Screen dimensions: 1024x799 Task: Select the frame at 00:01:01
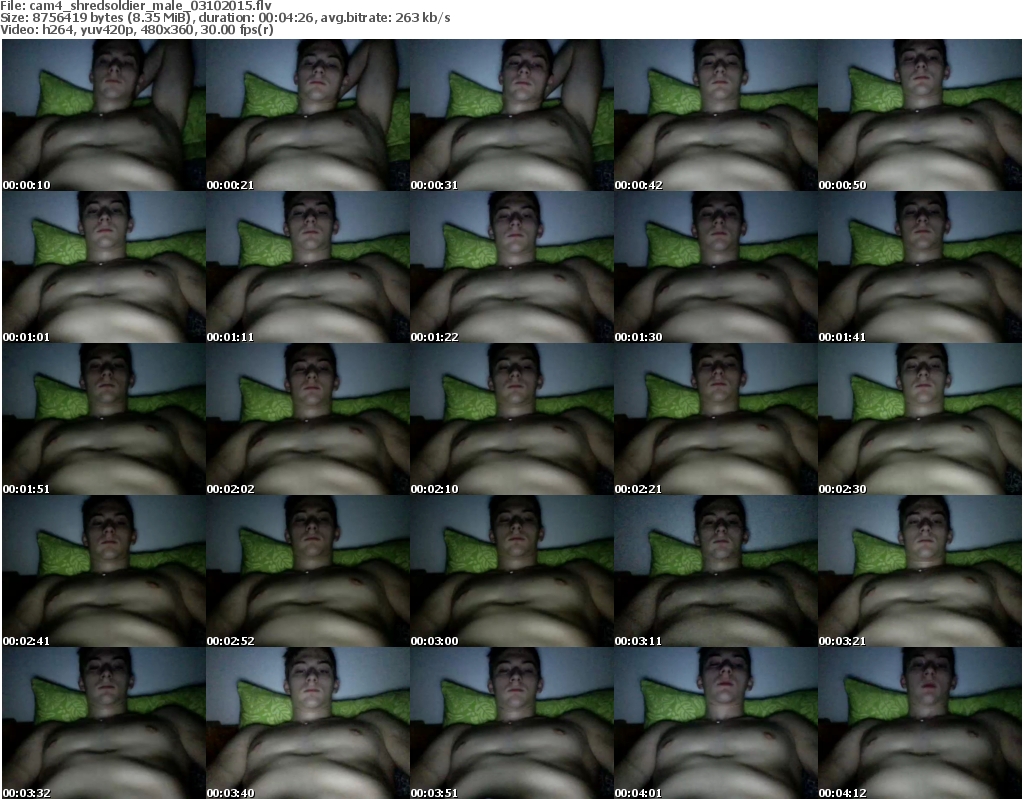coord(104,267)
